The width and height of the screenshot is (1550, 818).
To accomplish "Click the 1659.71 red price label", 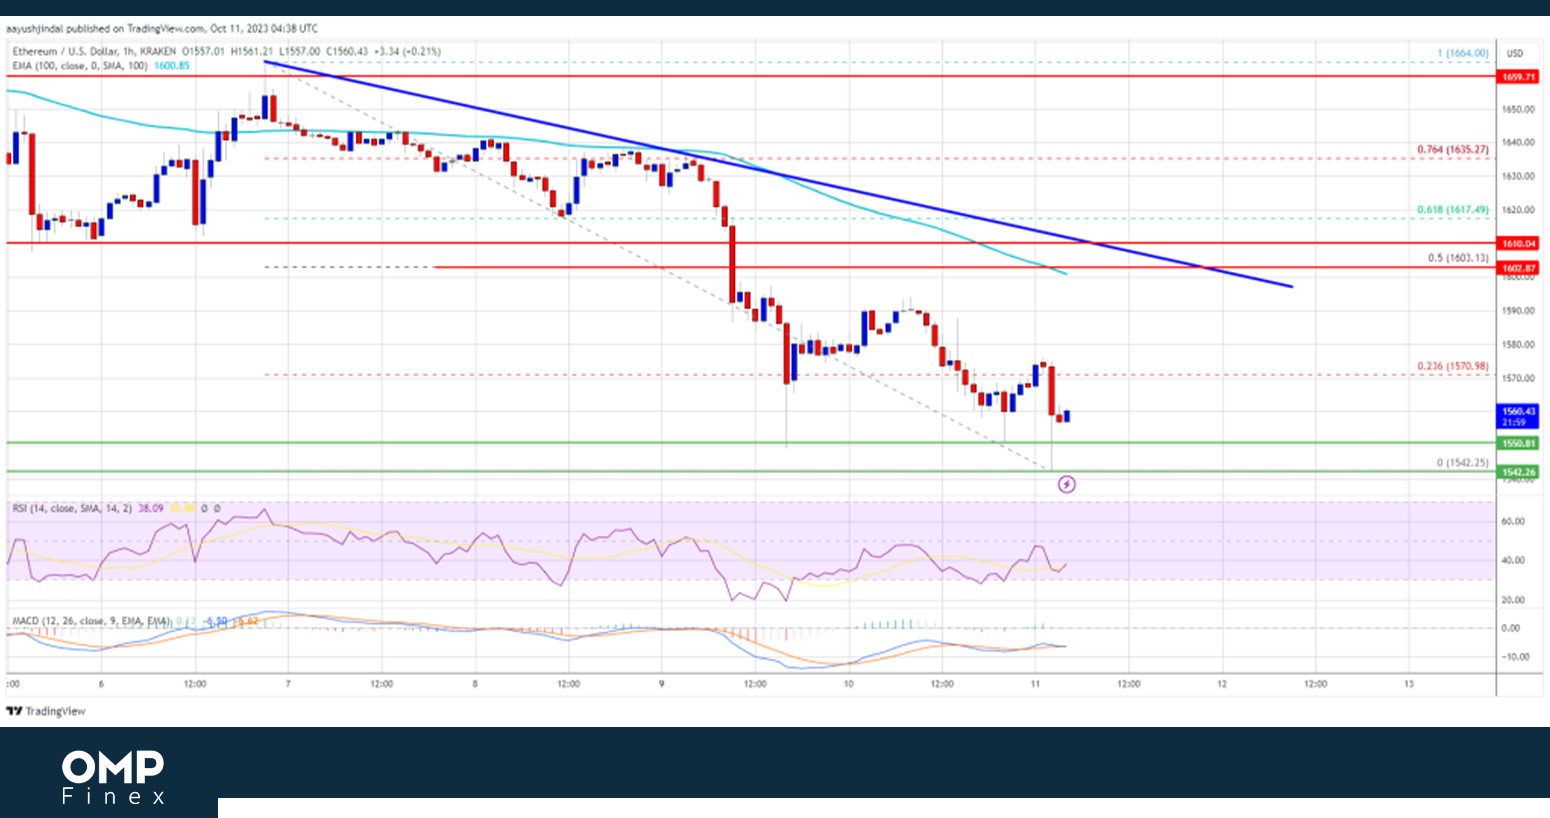I will coord(1518,76).
